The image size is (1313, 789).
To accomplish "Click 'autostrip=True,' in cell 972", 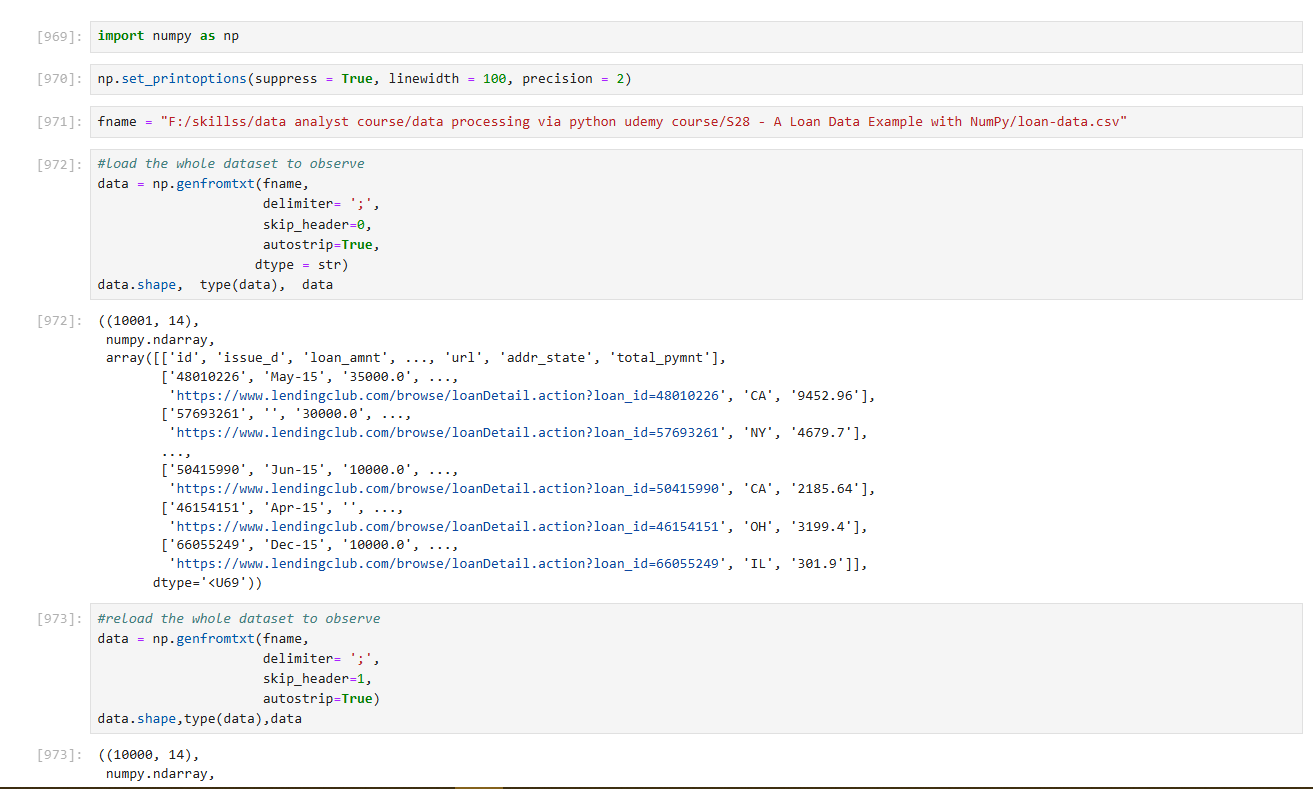I will tap(322, 244).
